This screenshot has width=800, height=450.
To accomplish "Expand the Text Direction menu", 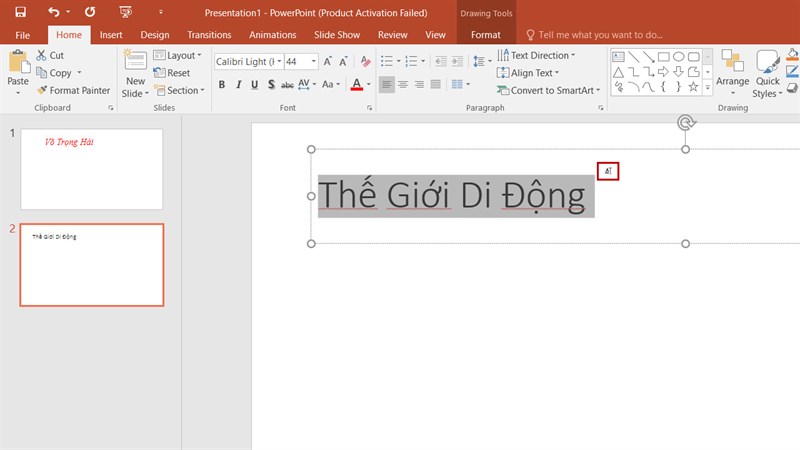I will point(537,55).
